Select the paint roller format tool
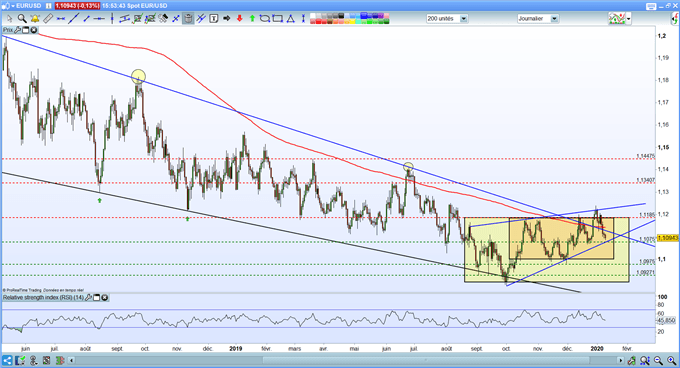This screenshot has width=680, height=368. click(x=163, y=19)
